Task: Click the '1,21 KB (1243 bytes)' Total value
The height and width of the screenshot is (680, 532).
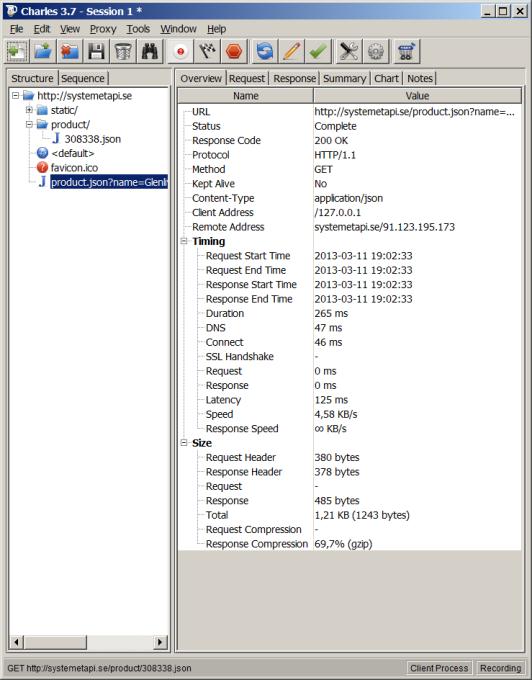Action: tap(362, 515)
